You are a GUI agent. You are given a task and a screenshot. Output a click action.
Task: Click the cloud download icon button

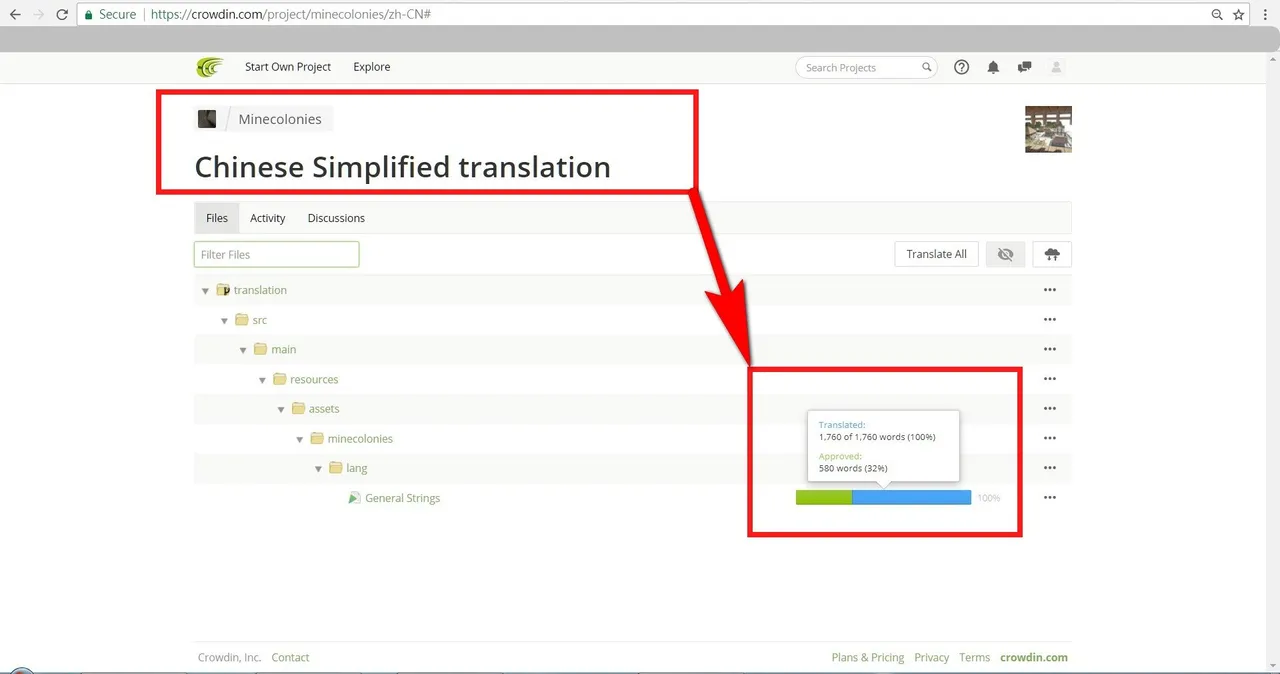1052,254
